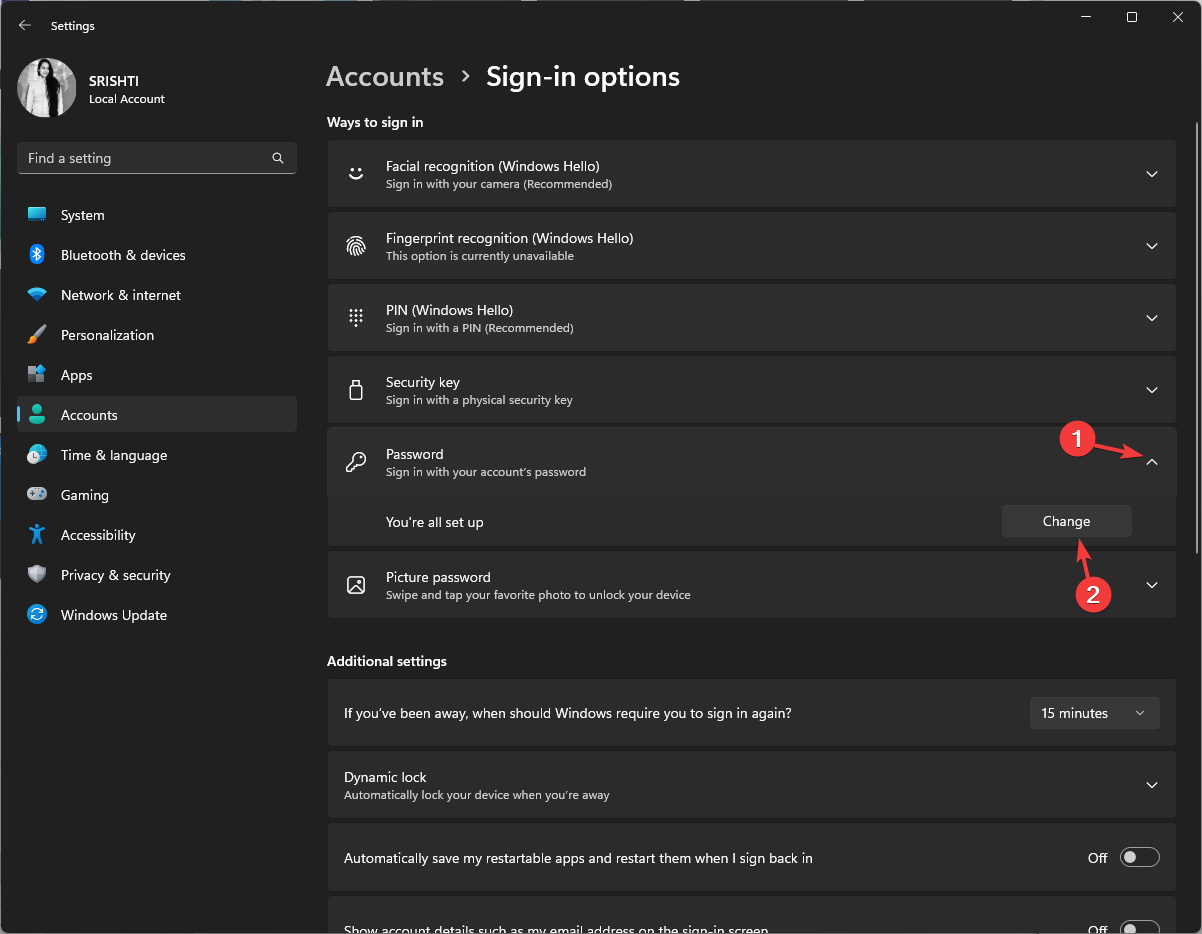Go to Bluetooth & devices

click(157, 255)
